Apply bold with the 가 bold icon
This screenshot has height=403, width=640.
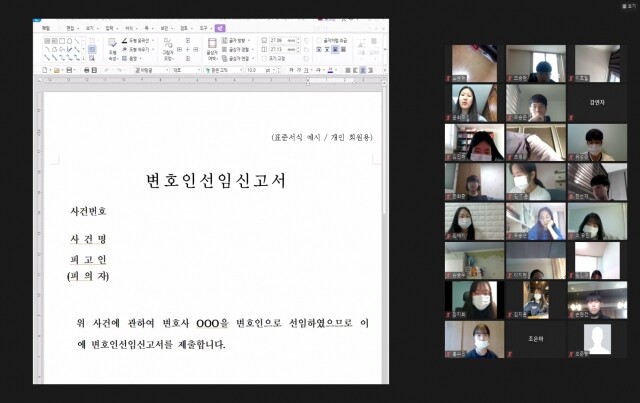[x=291, y=71]
